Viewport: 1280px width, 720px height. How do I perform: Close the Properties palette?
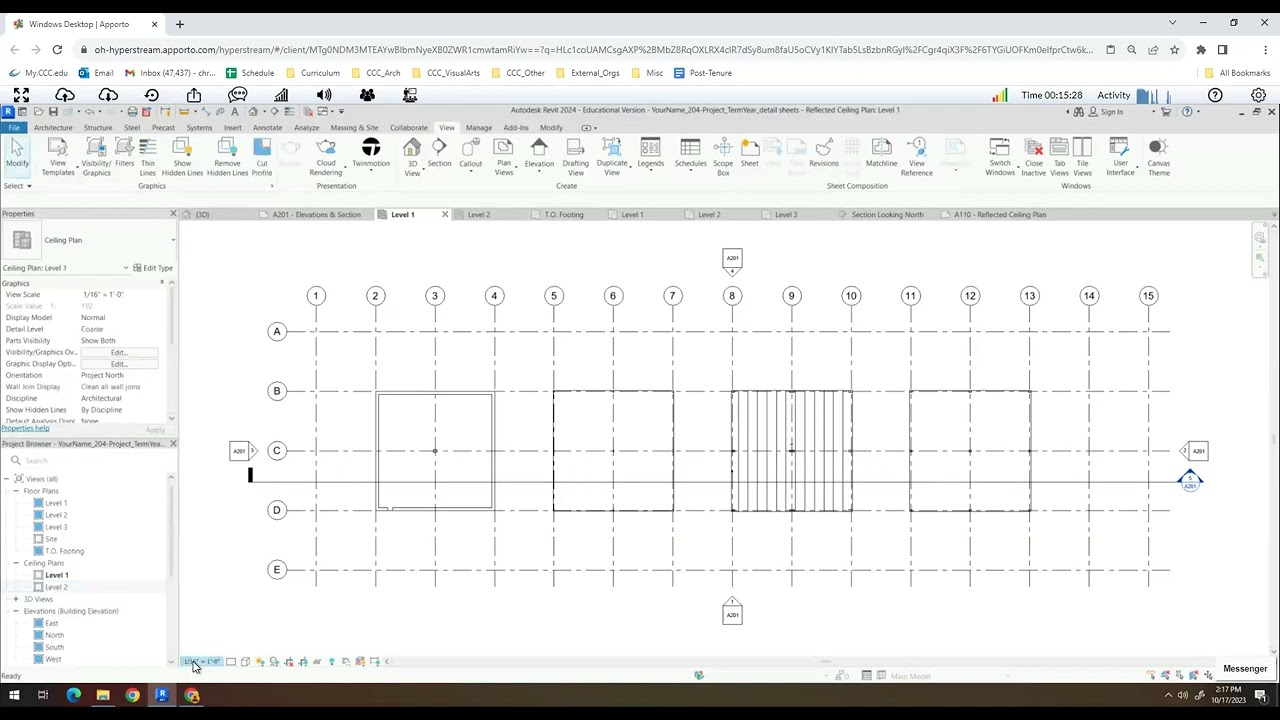(x=173, y=214)
